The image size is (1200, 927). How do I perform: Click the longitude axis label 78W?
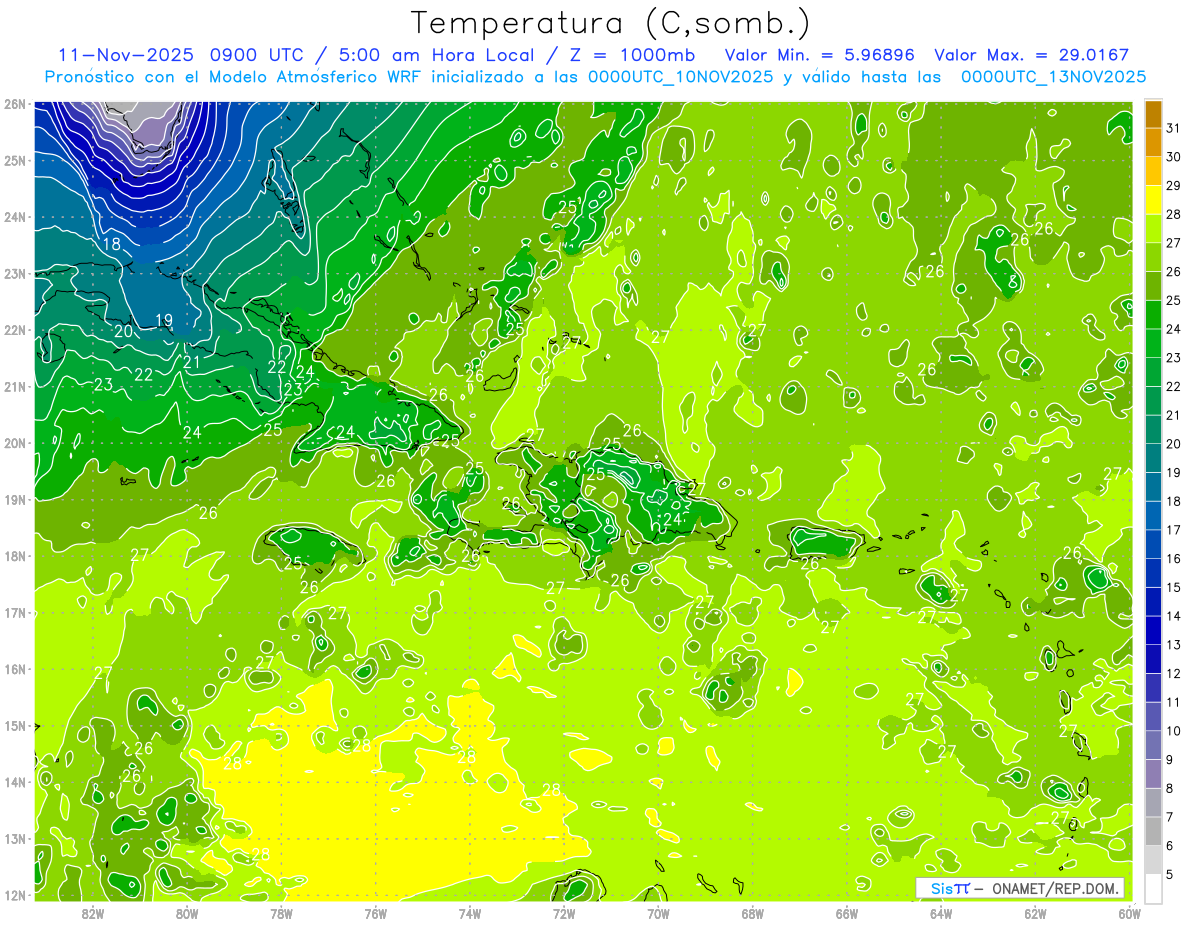click(x=281, y=913)
